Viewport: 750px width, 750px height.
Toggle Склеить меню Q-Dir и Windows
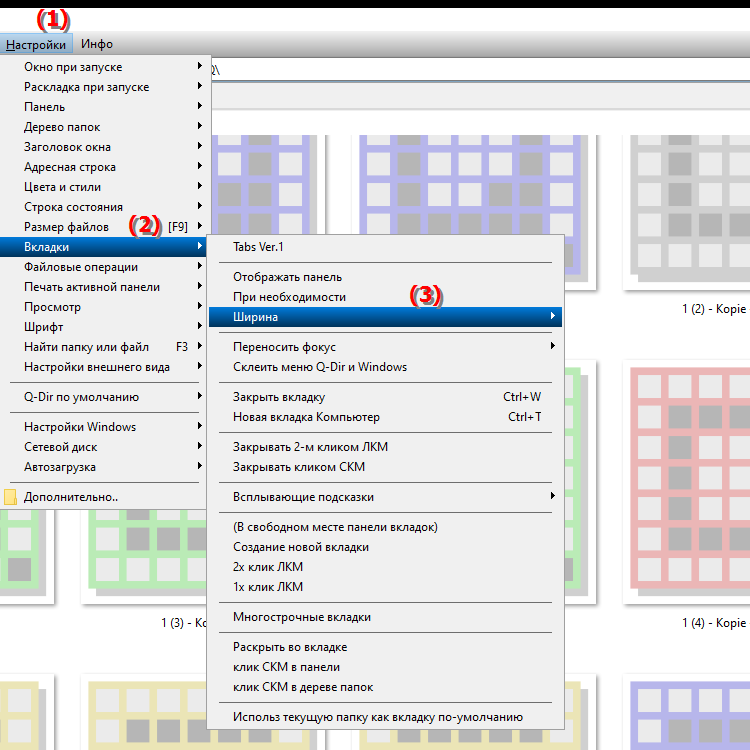click(x=386, y=367)
